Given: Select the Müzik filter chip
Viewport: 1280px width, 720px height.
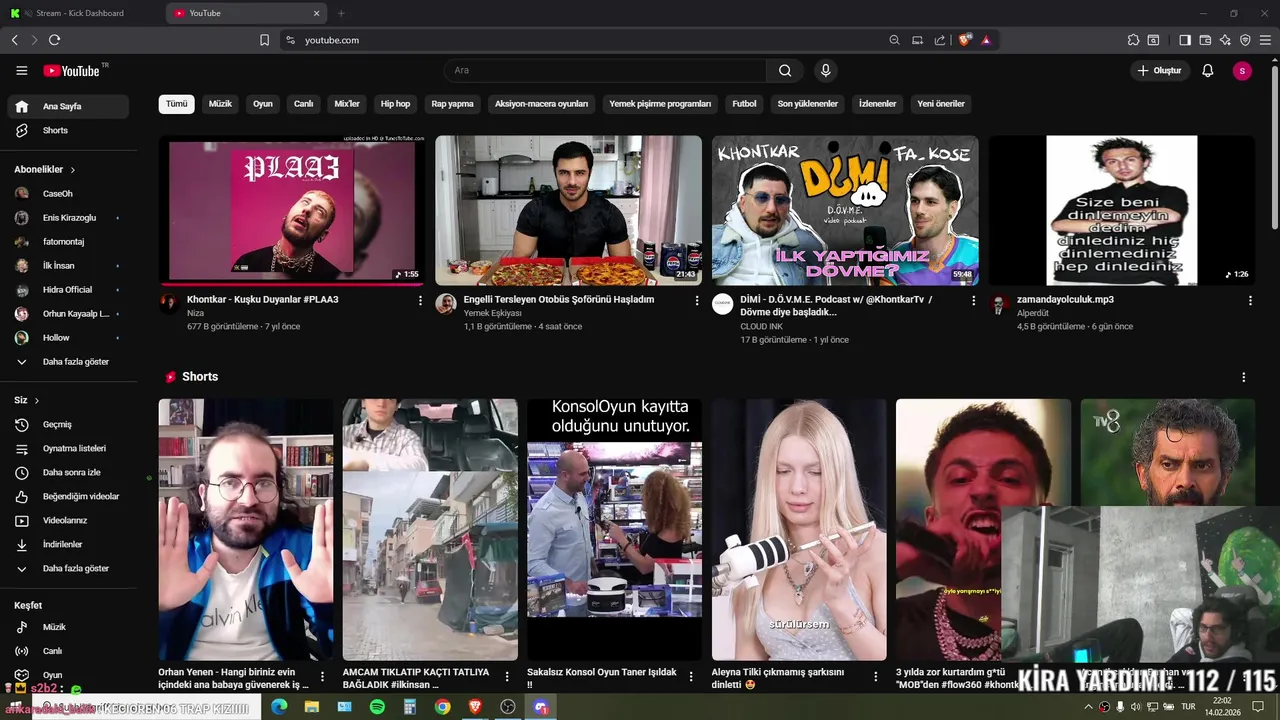Looking at the screenshot, I should (220, 104).
